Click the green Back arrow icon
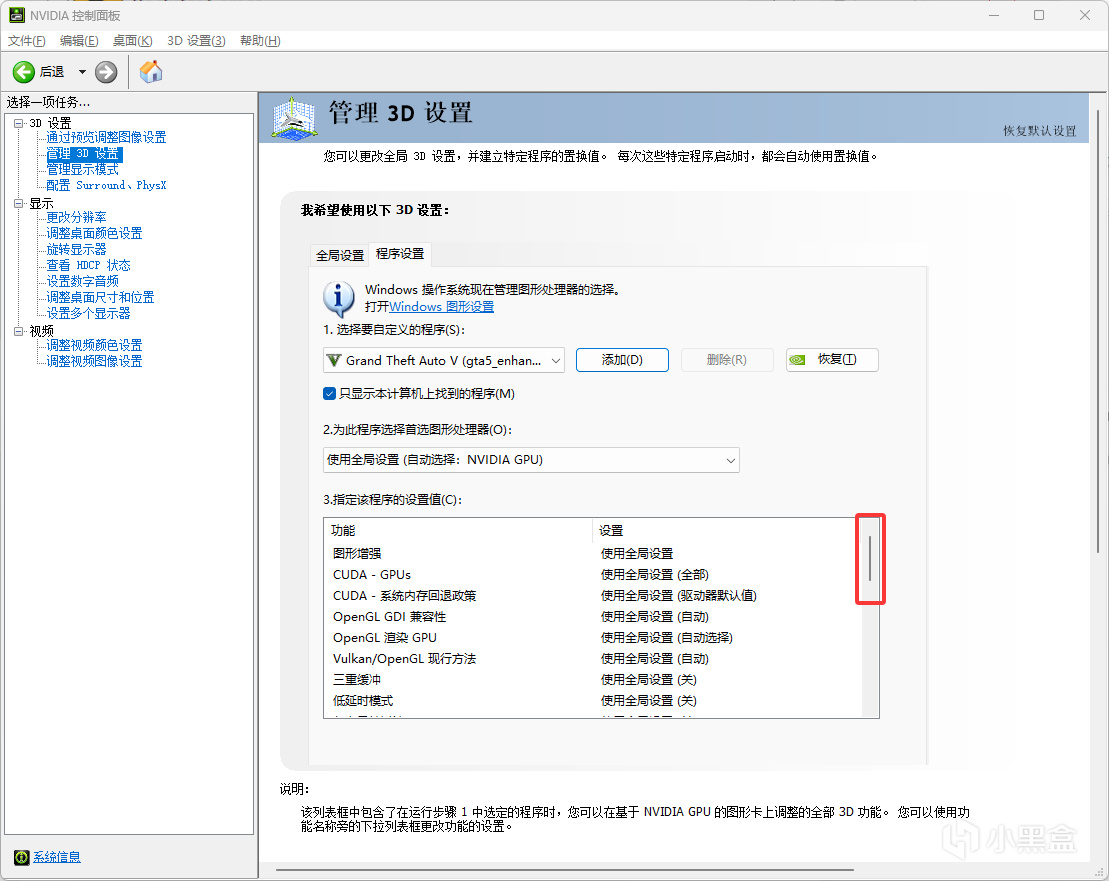The height and width of the screenshot is (881, 1109). pos(23,72)
